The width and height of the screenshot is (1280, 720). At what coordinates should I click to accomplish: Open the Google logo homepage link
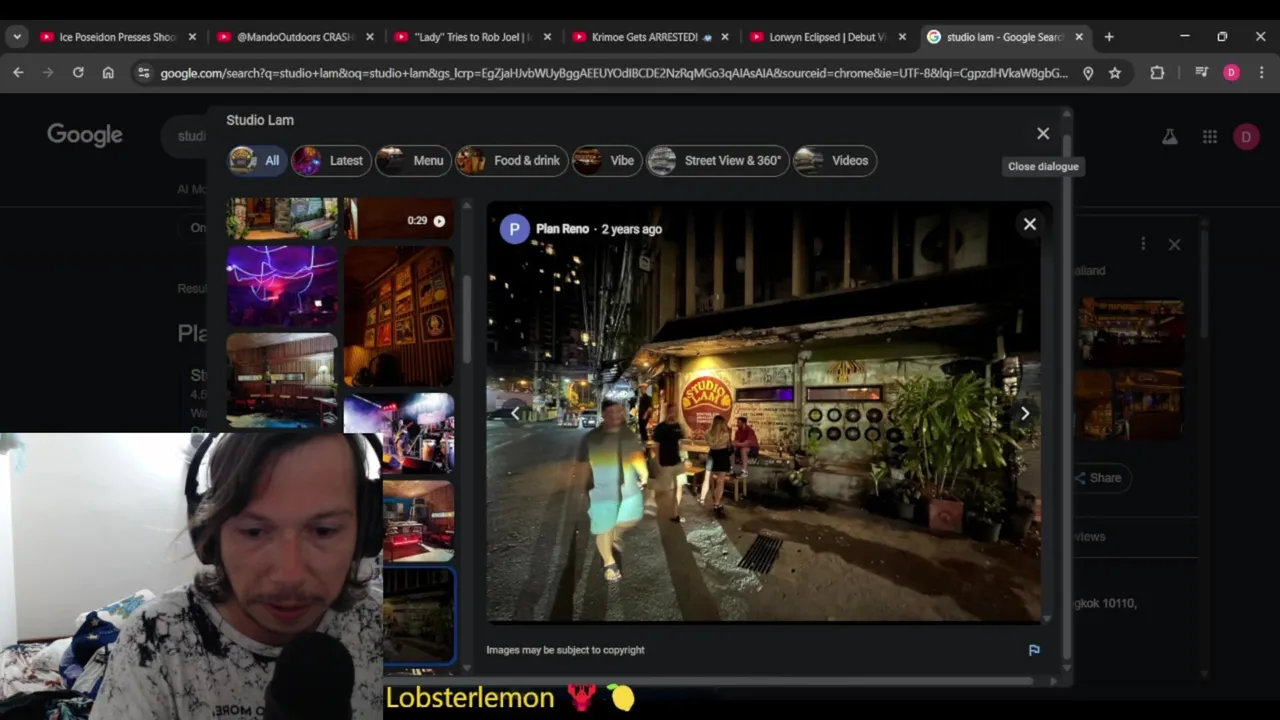(x=85, y=135)
